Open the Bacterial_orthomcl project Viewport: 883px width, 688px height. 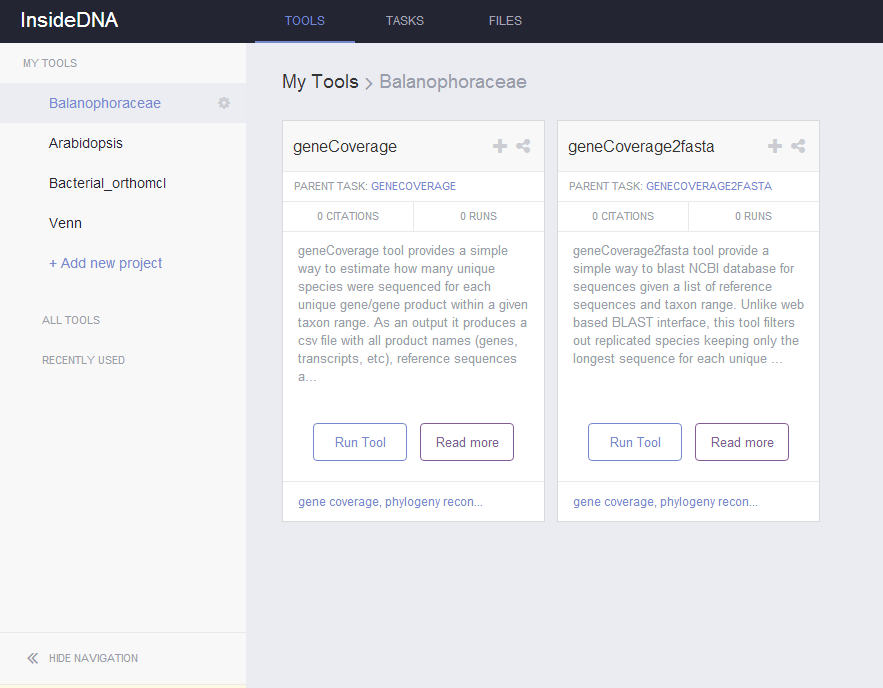(108, 183)
